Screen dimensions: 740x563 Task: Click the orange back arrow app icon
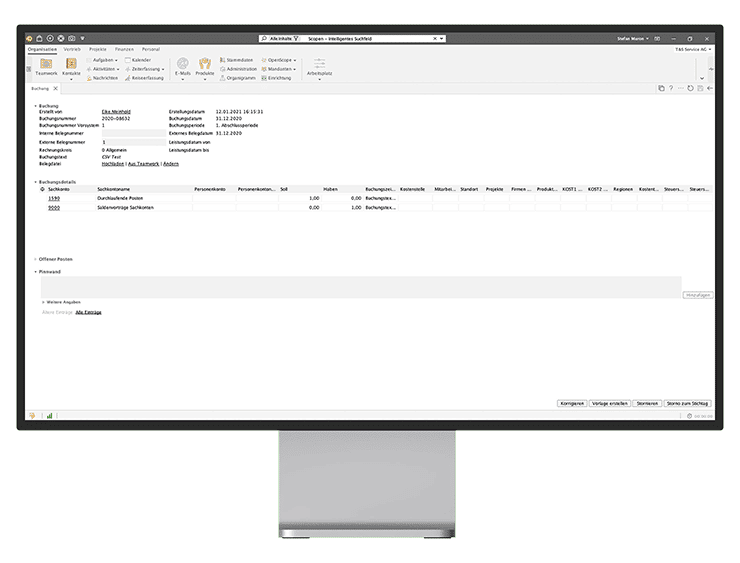click(x=29, y=38)
